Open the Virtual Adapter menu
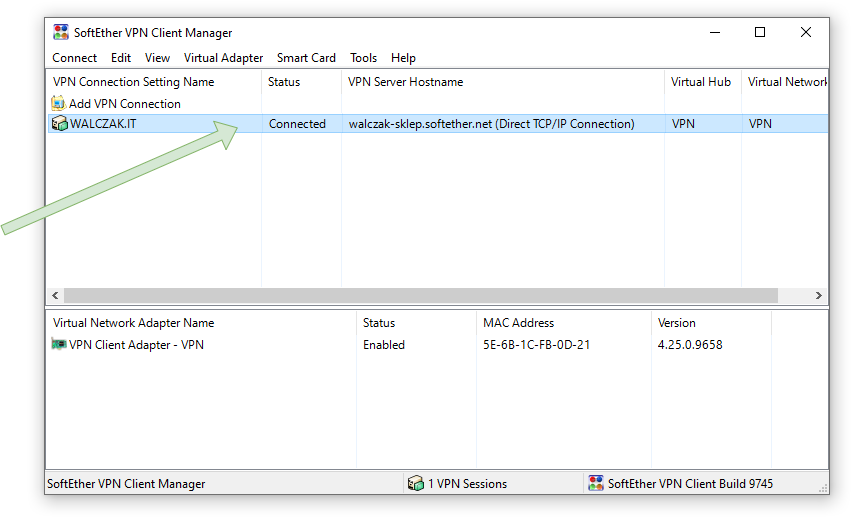 [x=223, y=58]
